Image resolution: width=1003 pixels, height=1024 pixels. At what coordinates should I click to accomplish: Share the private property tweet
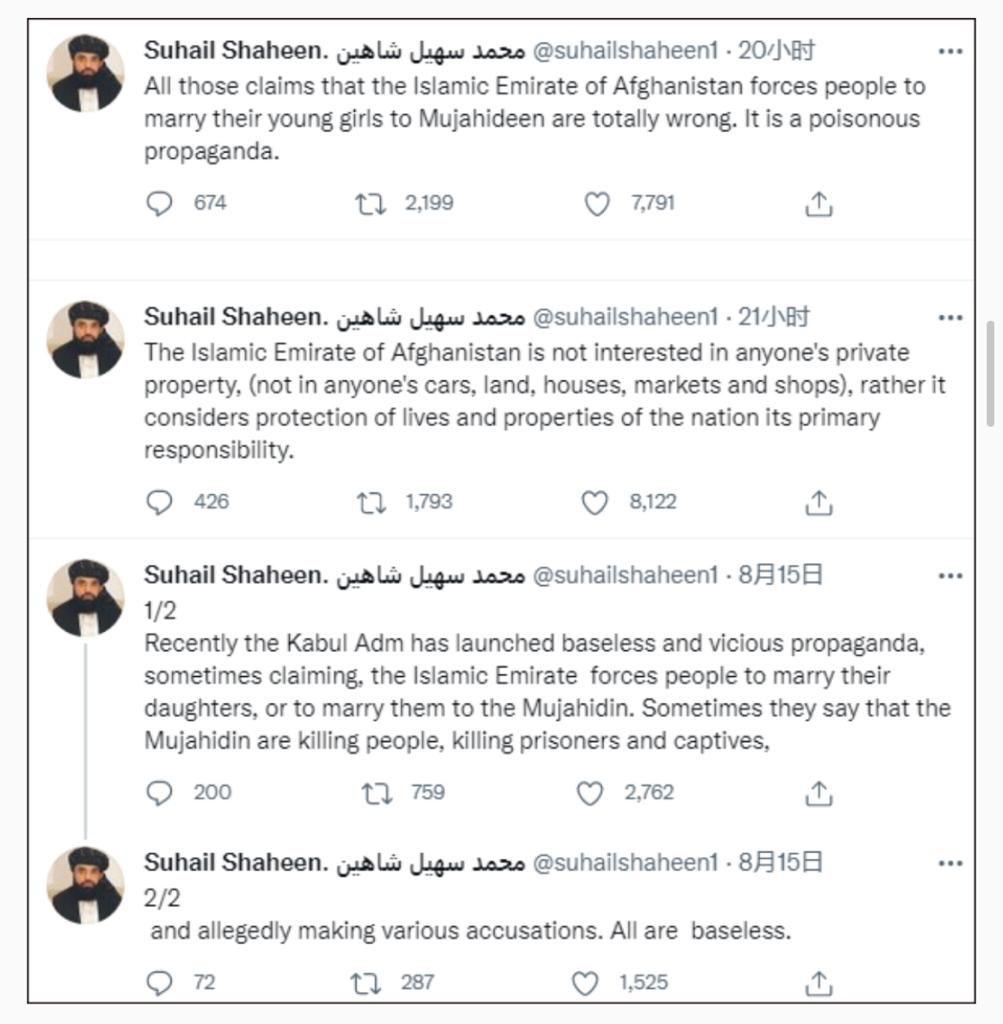(x=819, y=503)
